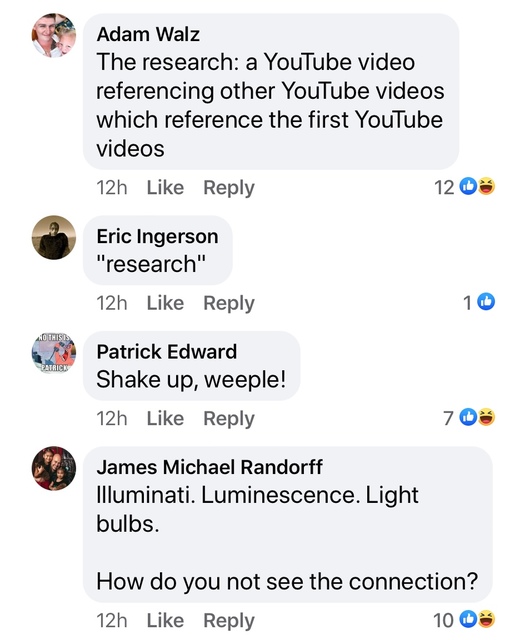View the 10 reactions on James's comment
The width and height of the screenshot is (525, 640).
pyautogui.click(x=464, y=620)
